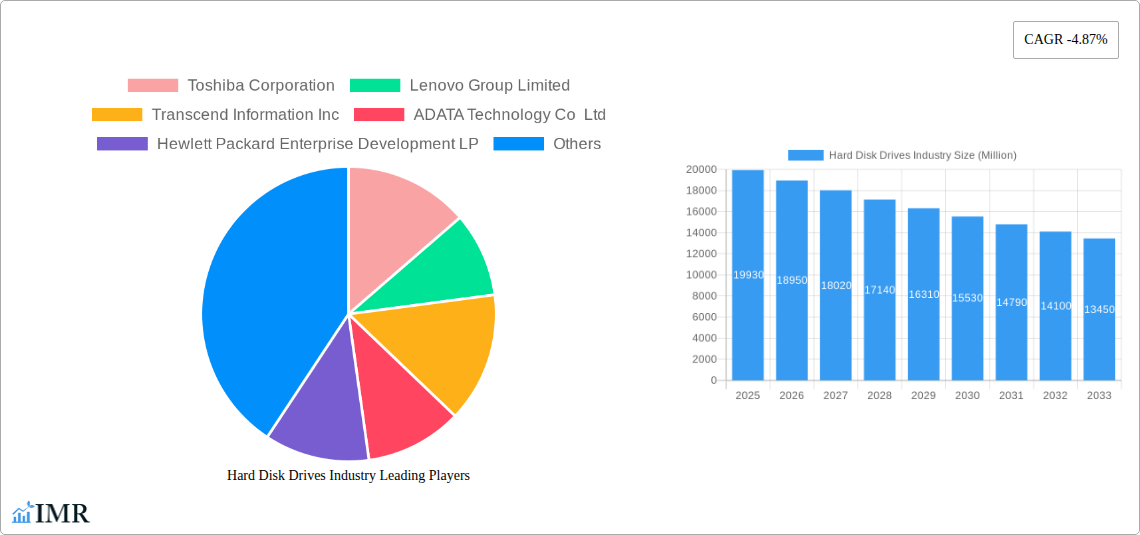The height and width of the screenshot is (535, 1140).
Task: Toggle the Transcend Information Inc legend label
Action: pos(246,115)
